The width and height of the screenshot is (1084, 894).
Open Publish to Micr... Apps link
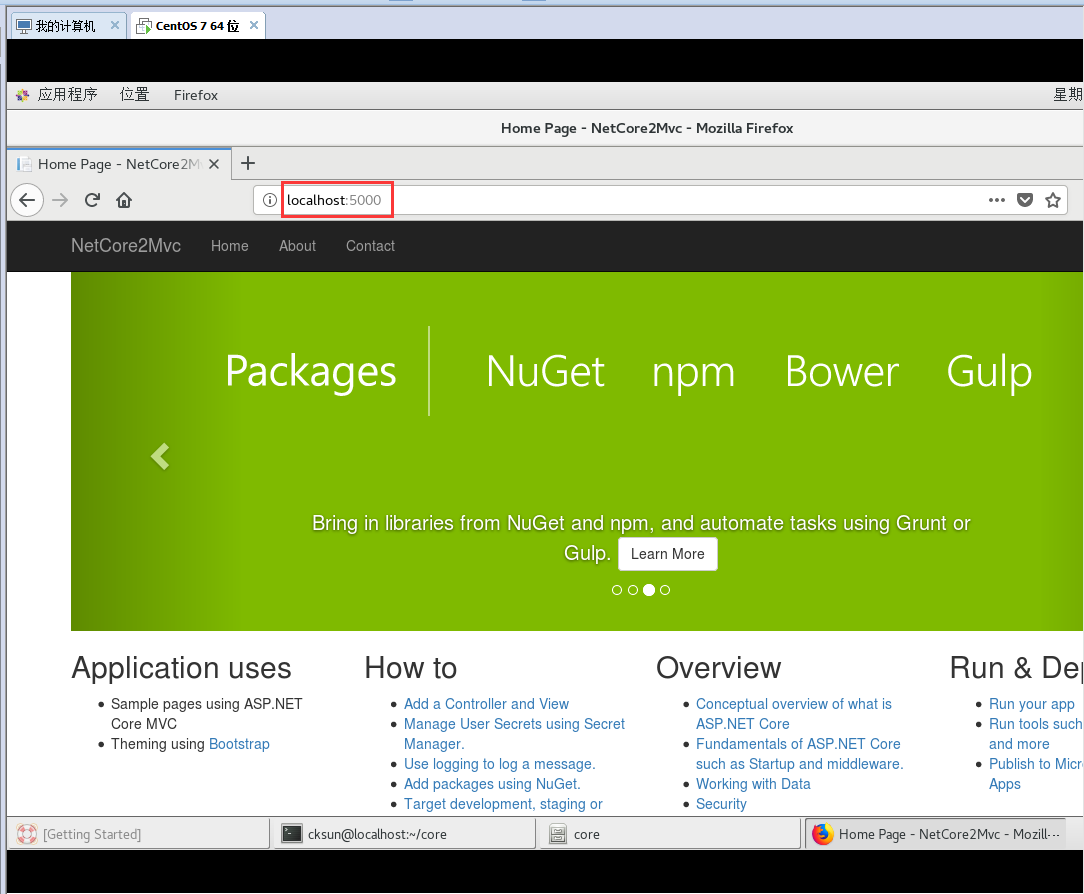coord(1035,774)
